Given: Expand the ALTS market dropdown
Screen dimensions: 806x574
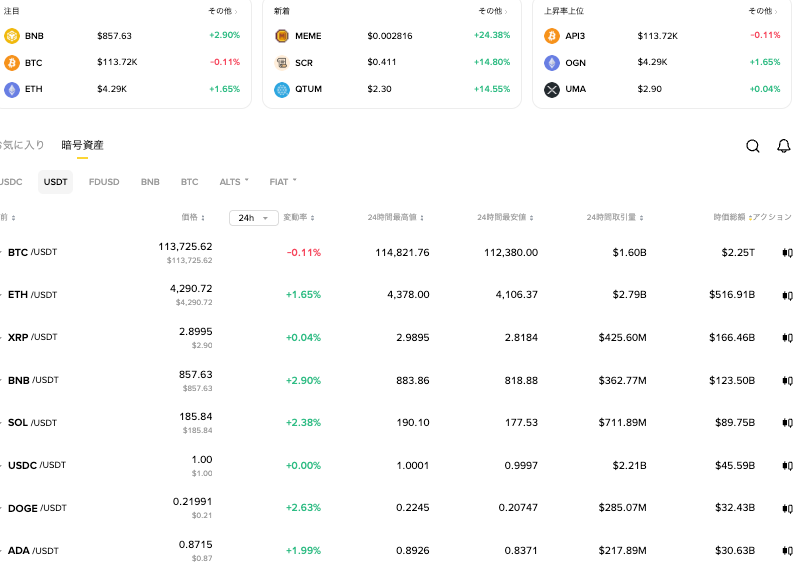Looking at the screenshot, I should pos(234,182).
